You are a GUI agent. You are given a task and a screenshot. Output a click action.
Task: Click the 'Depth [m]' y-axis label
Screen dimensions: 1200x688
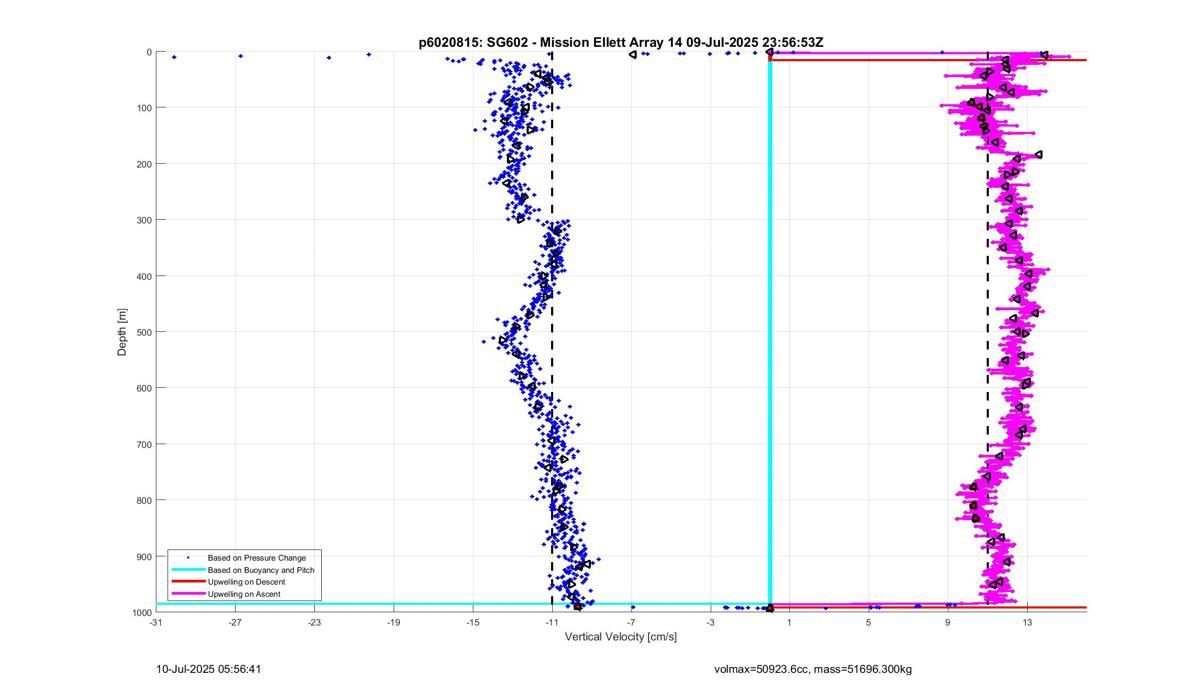coord(122,332)
